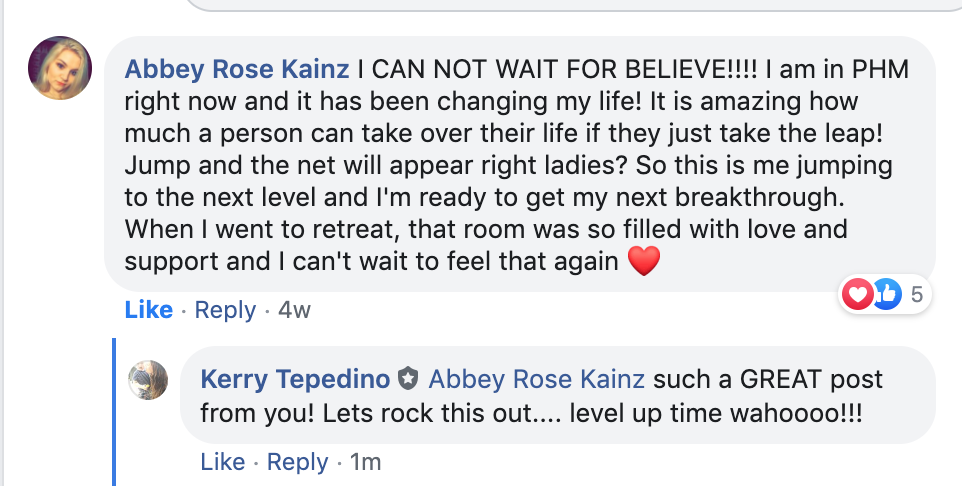Viewport: 962px width, 486px height.
Task: Open Kerry Tepedino's name link
Action: pos(295,379)
